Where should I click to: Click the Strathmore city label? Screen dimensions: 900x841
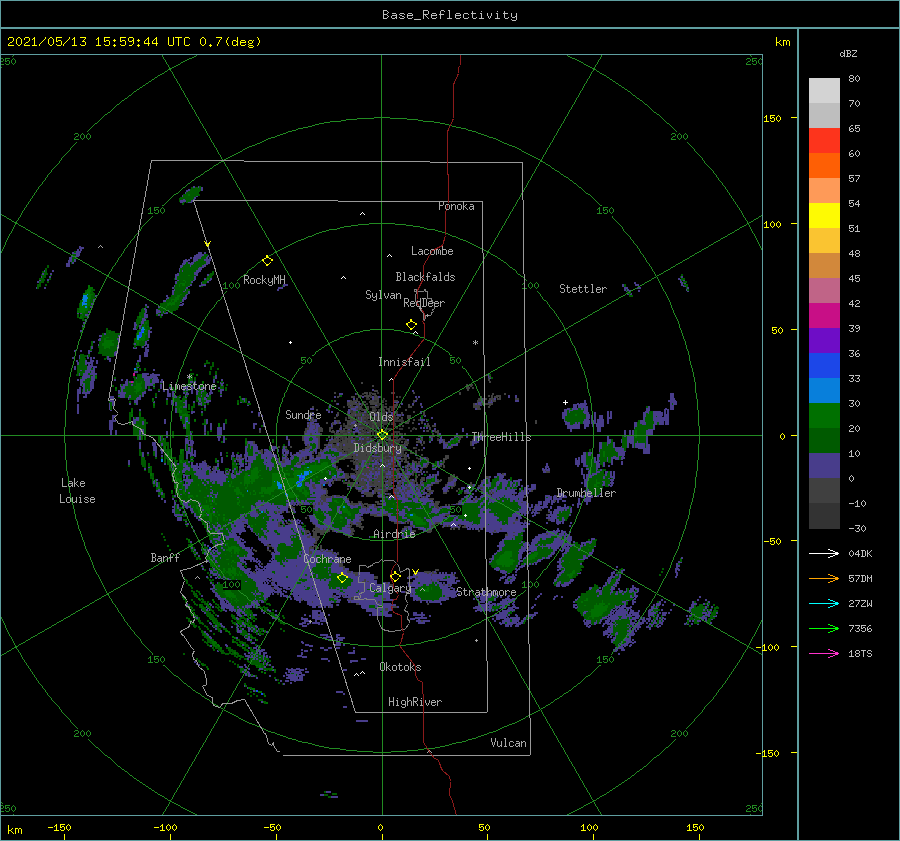pos(486,592)
